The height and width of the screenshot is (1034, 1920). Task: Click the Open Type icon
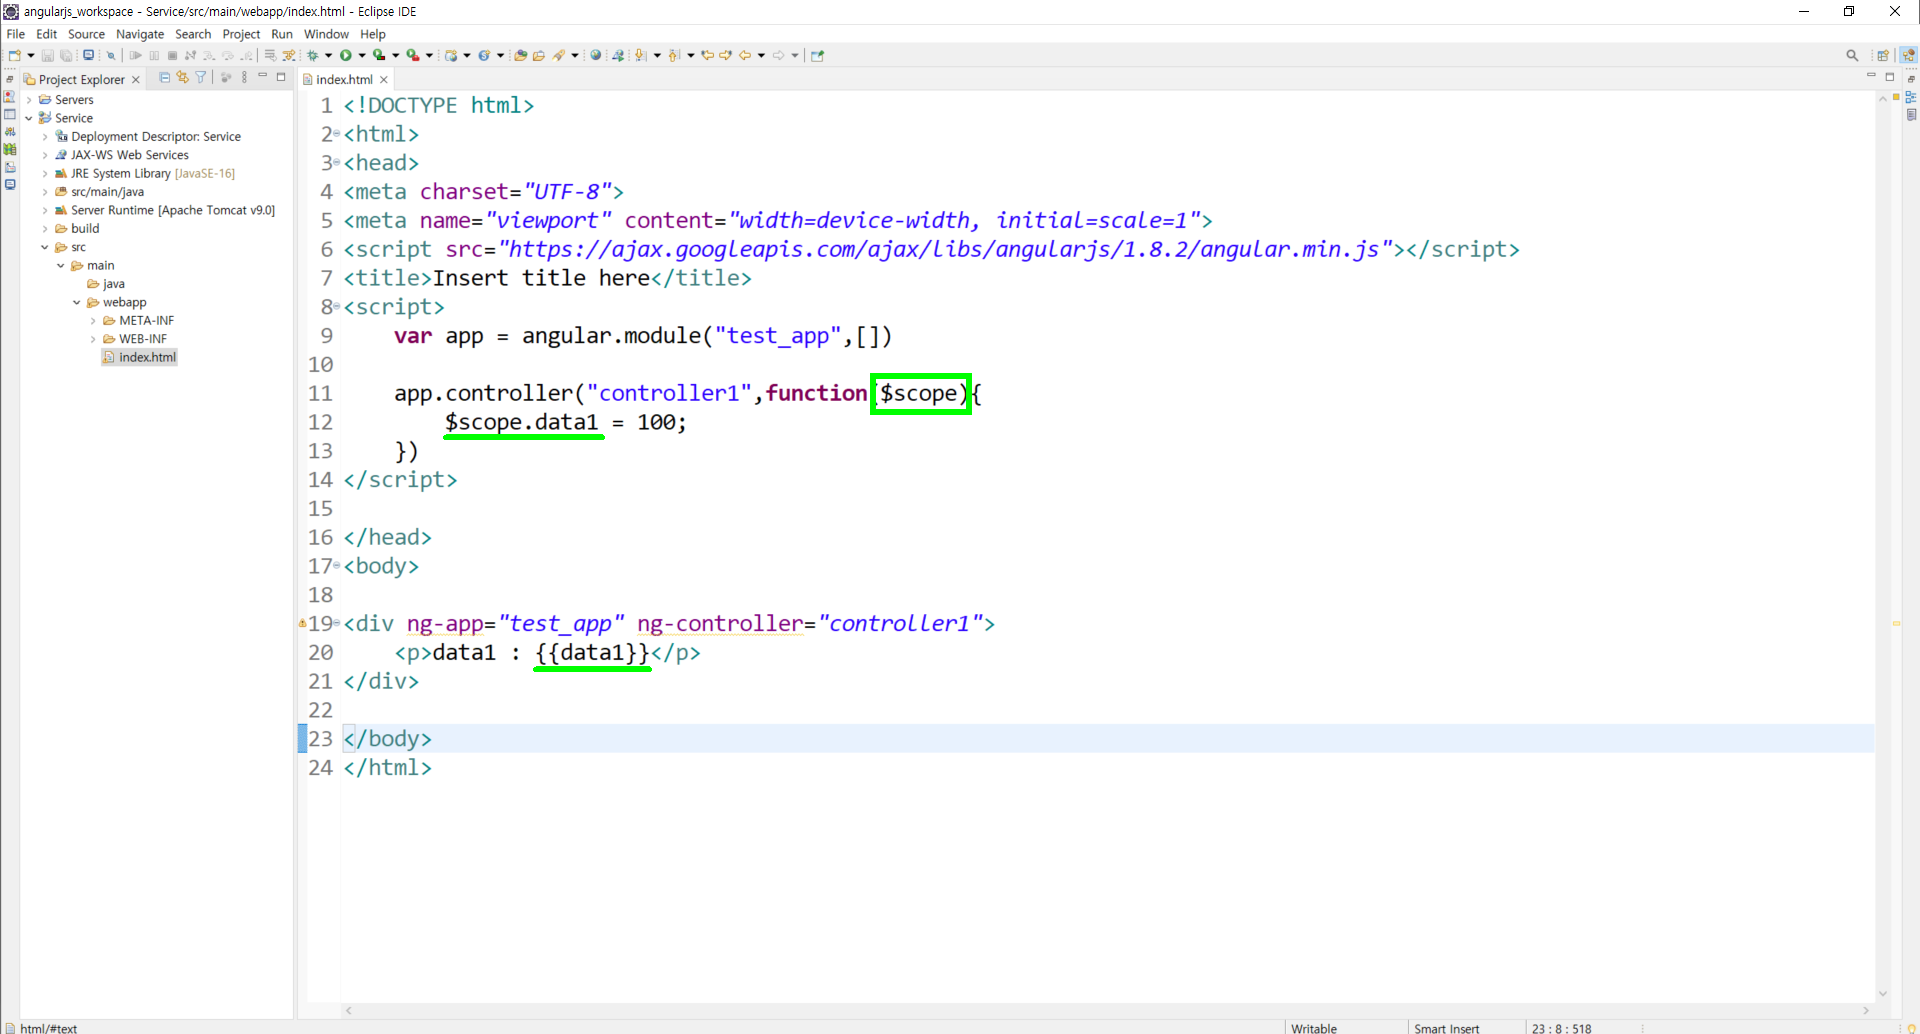520,55
